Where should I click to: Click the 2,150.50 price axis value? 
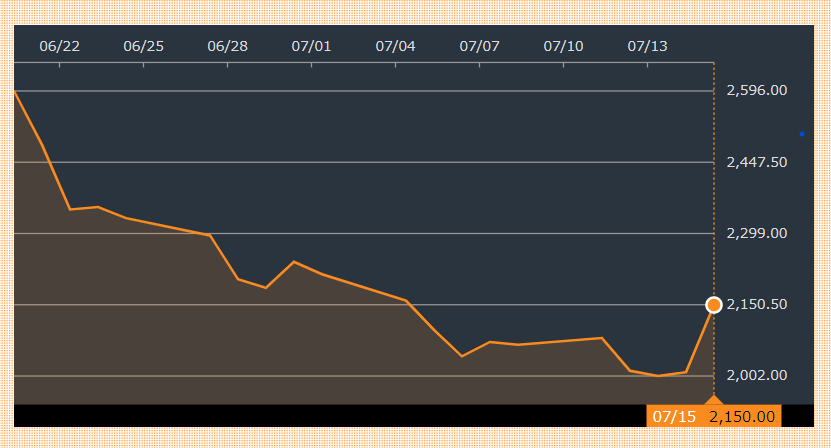pos(757,304)
